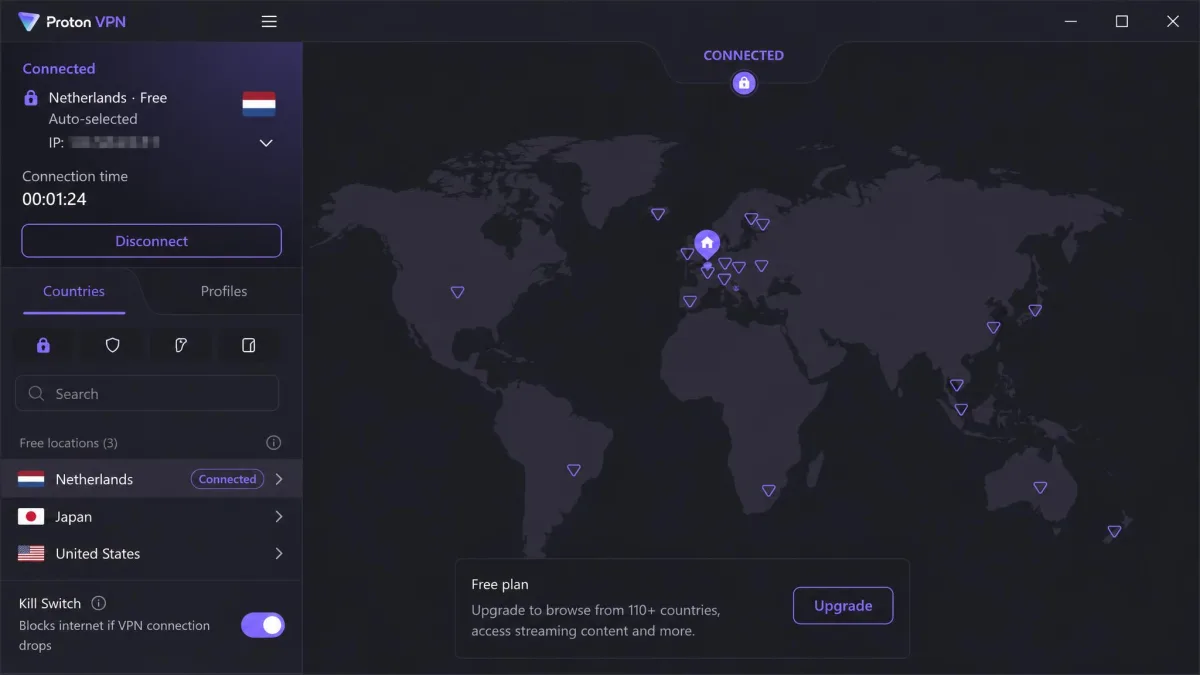Viewport: 1200px width, 675px height.
Task: Expand the Netherlands server list chevron
Action: pyautogui.click(x=279, y=480)
